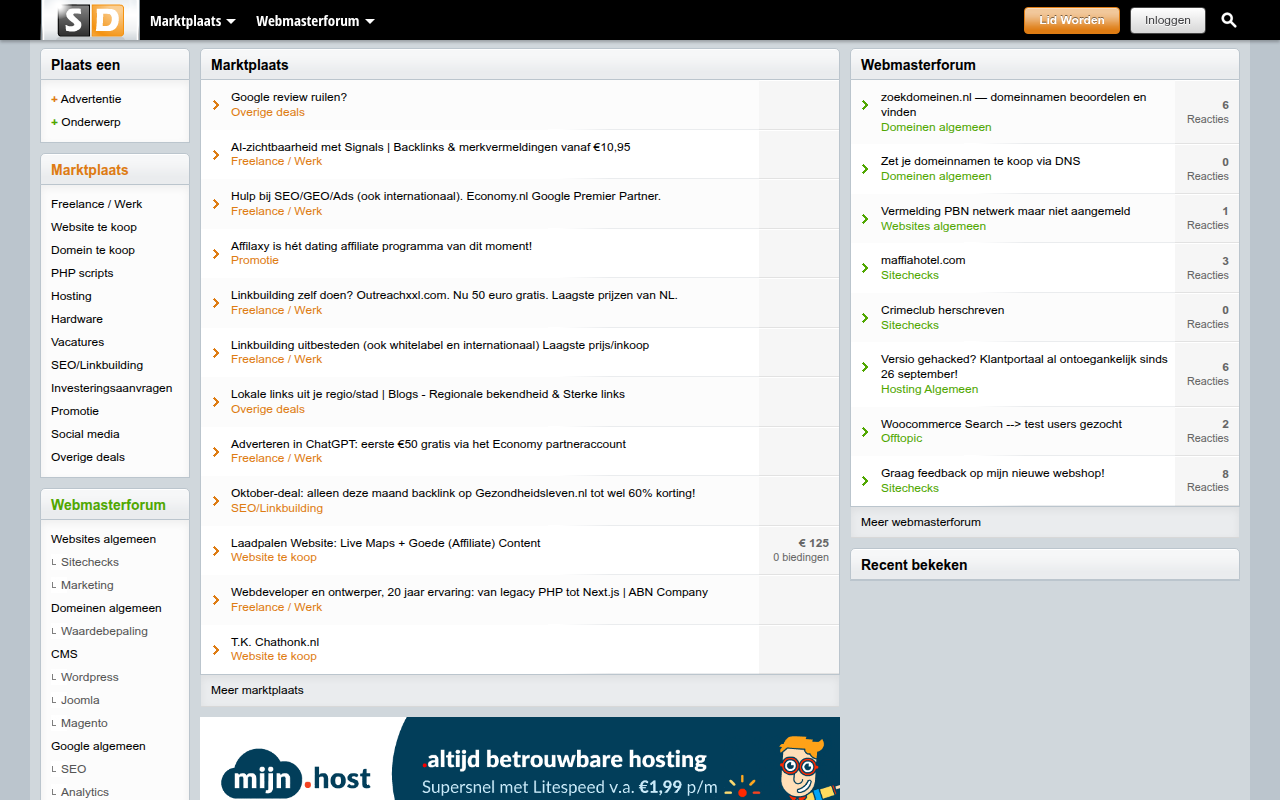Click the orange arrow beside T.K. Chathonk.nl
Image resolution: width=1280 pixels, height=800 pixels.
click(x=216, y=649)
